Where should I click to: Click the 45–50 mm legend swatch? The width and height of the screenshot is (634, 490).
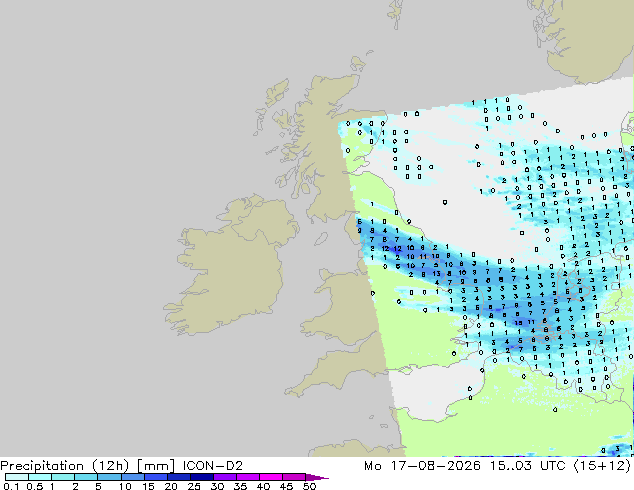click(294, 477)
